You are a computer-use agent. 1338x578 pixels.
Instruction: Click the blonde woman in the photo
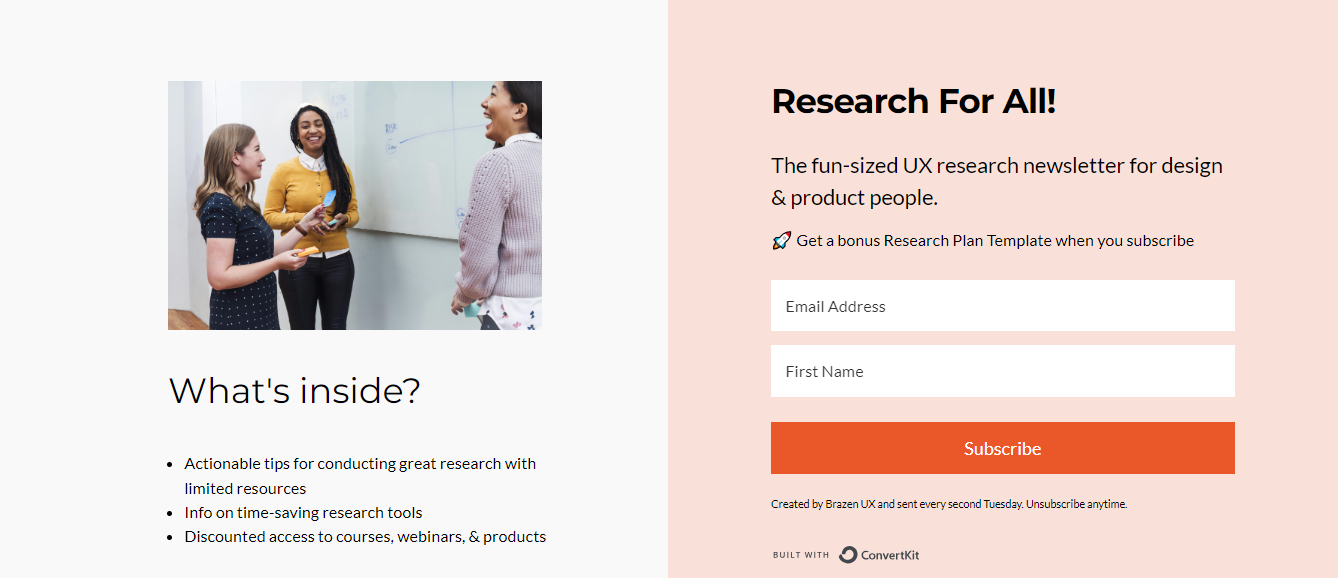pos(236,230)
